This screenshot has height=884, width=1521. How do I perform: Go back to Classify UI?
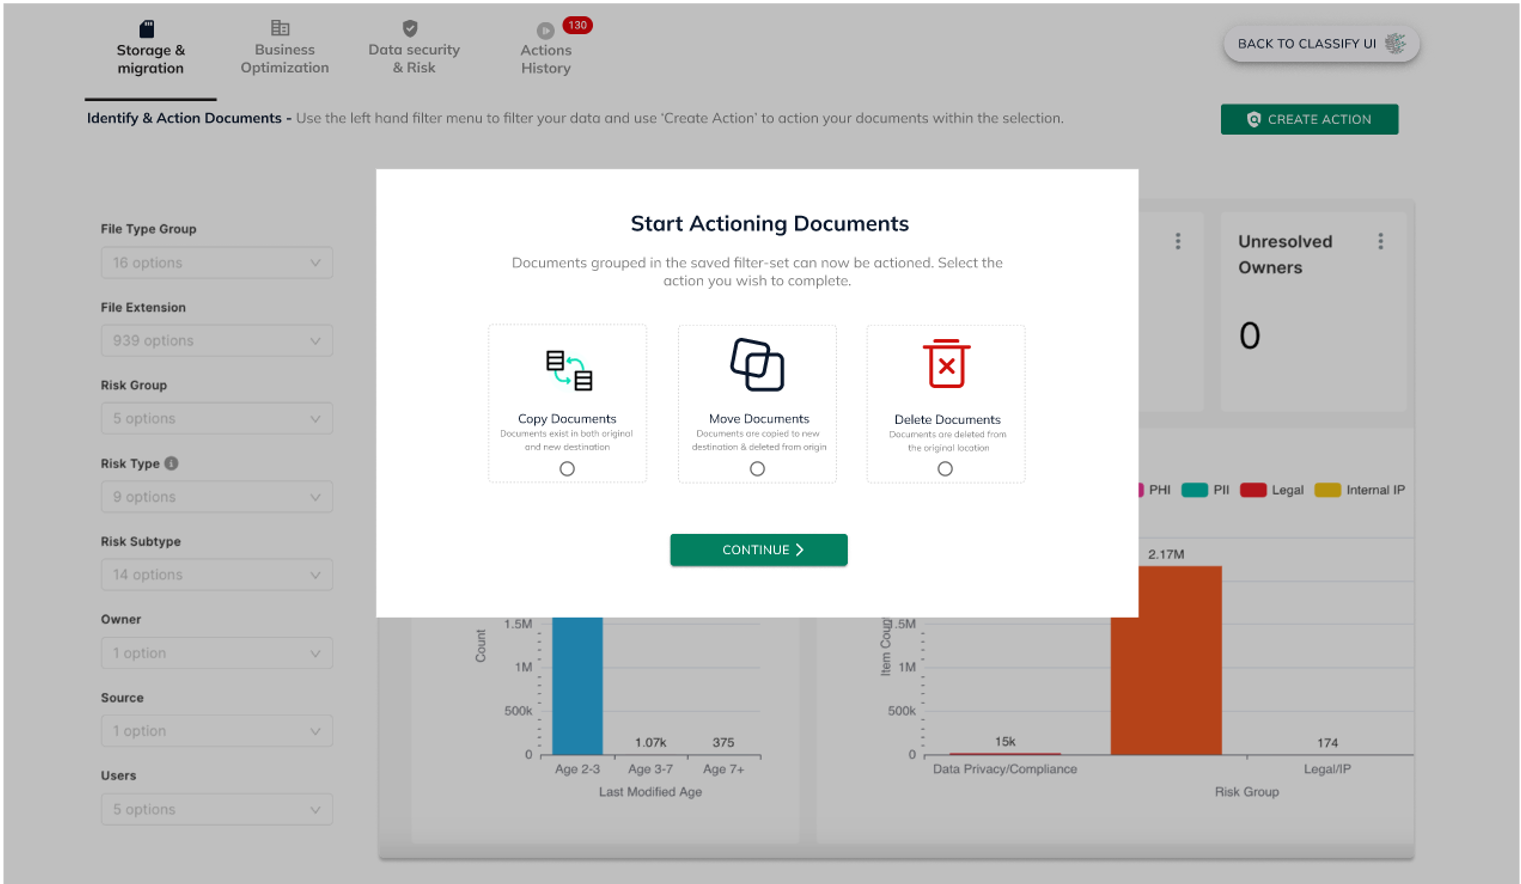[x=1320, y=44]
